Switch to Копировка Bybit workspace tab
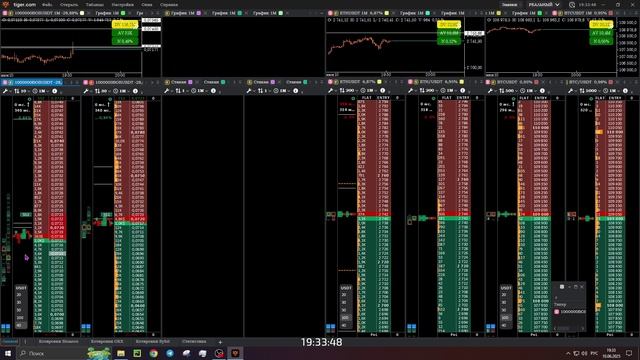This screenshot has height=360, width=640. [x=153, y=342]
